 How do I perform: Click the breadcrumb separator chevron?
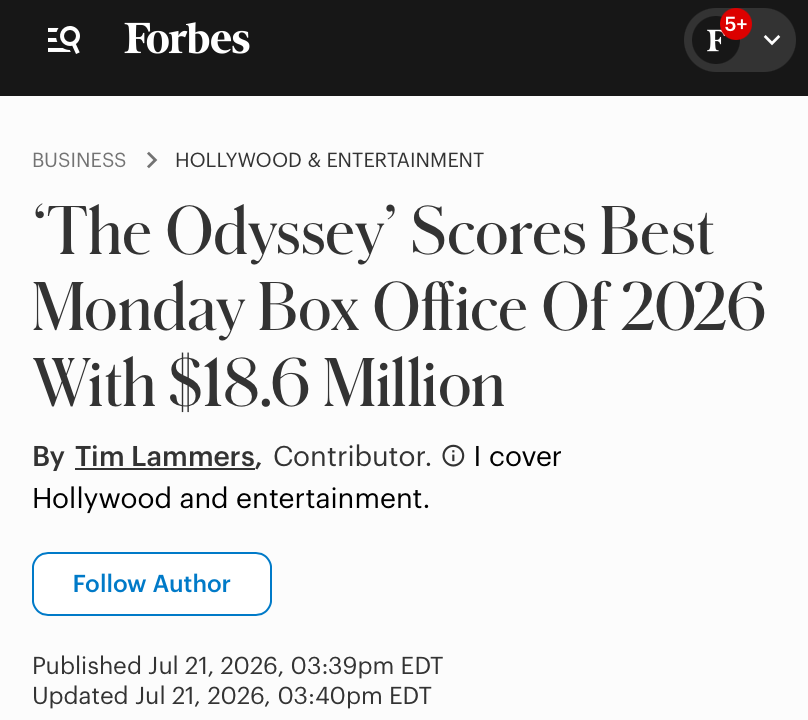[152, 160]
